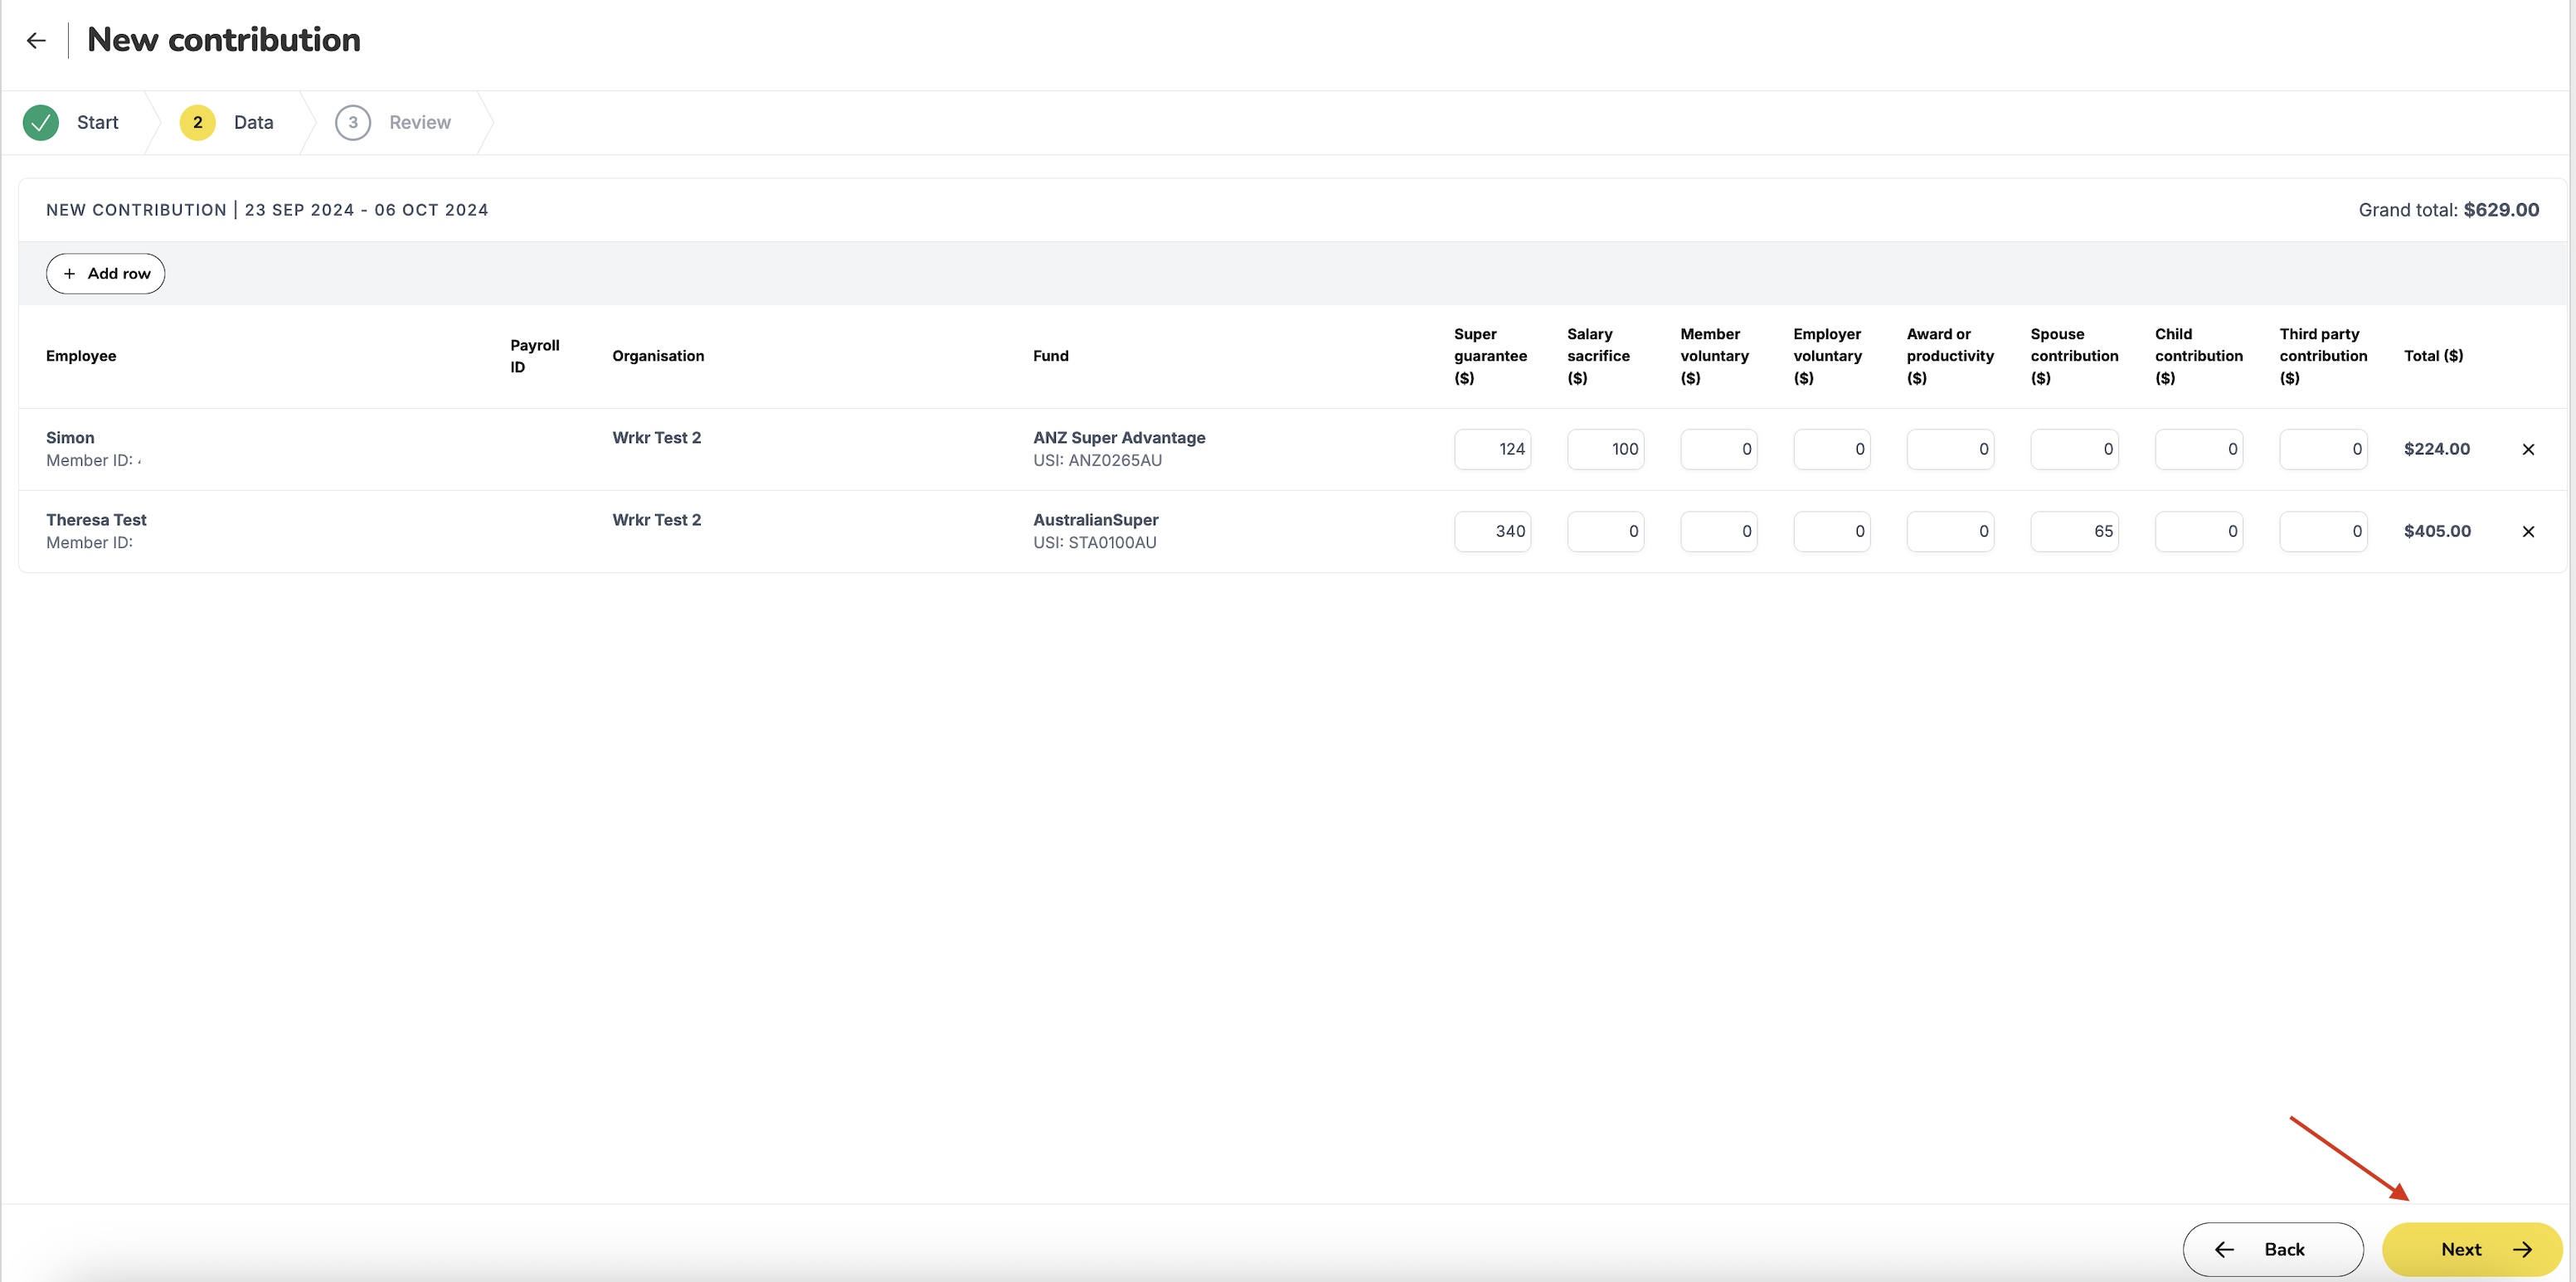Viewport: 2576px width, 1282px height.
Task: Switch to the Review step
Action: point(419,122)
